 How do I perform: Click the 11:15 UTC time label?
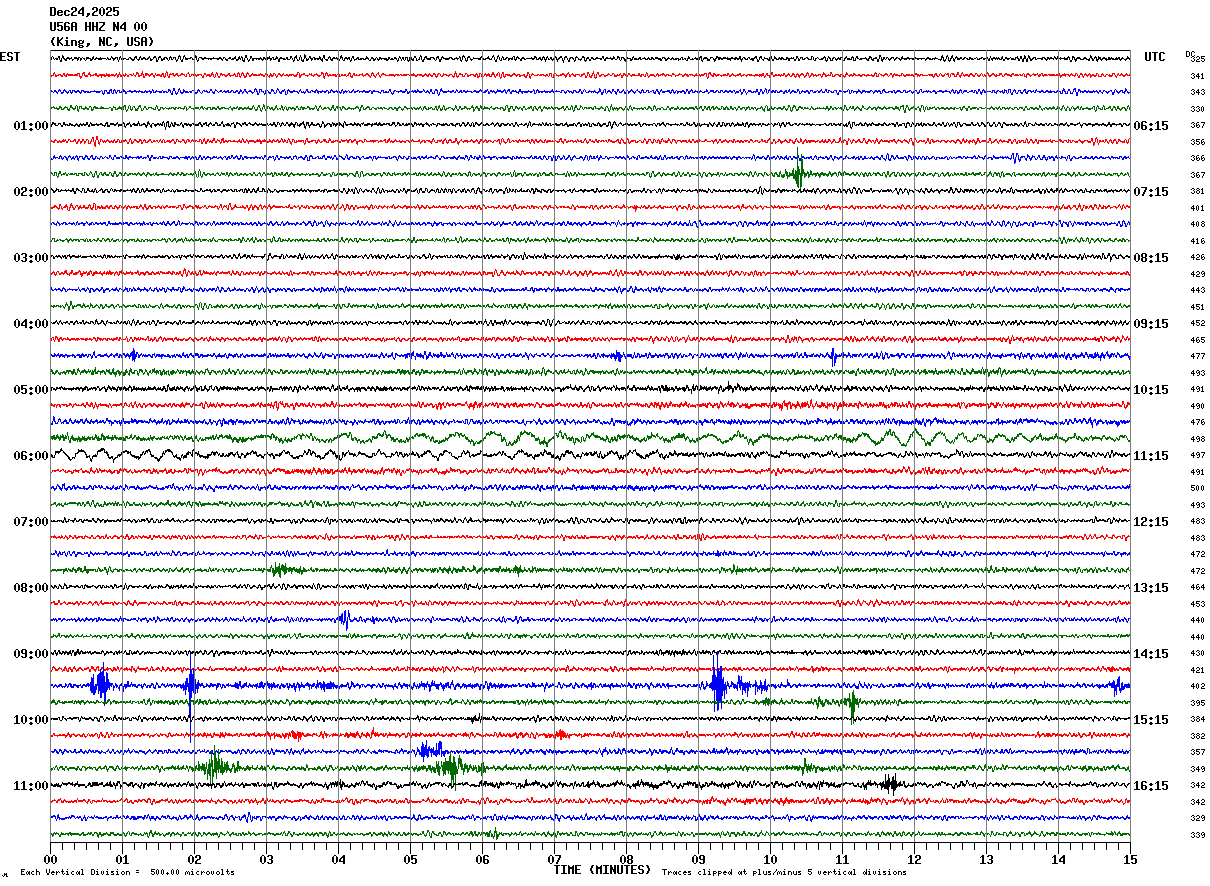click(x=1151, y=456)
